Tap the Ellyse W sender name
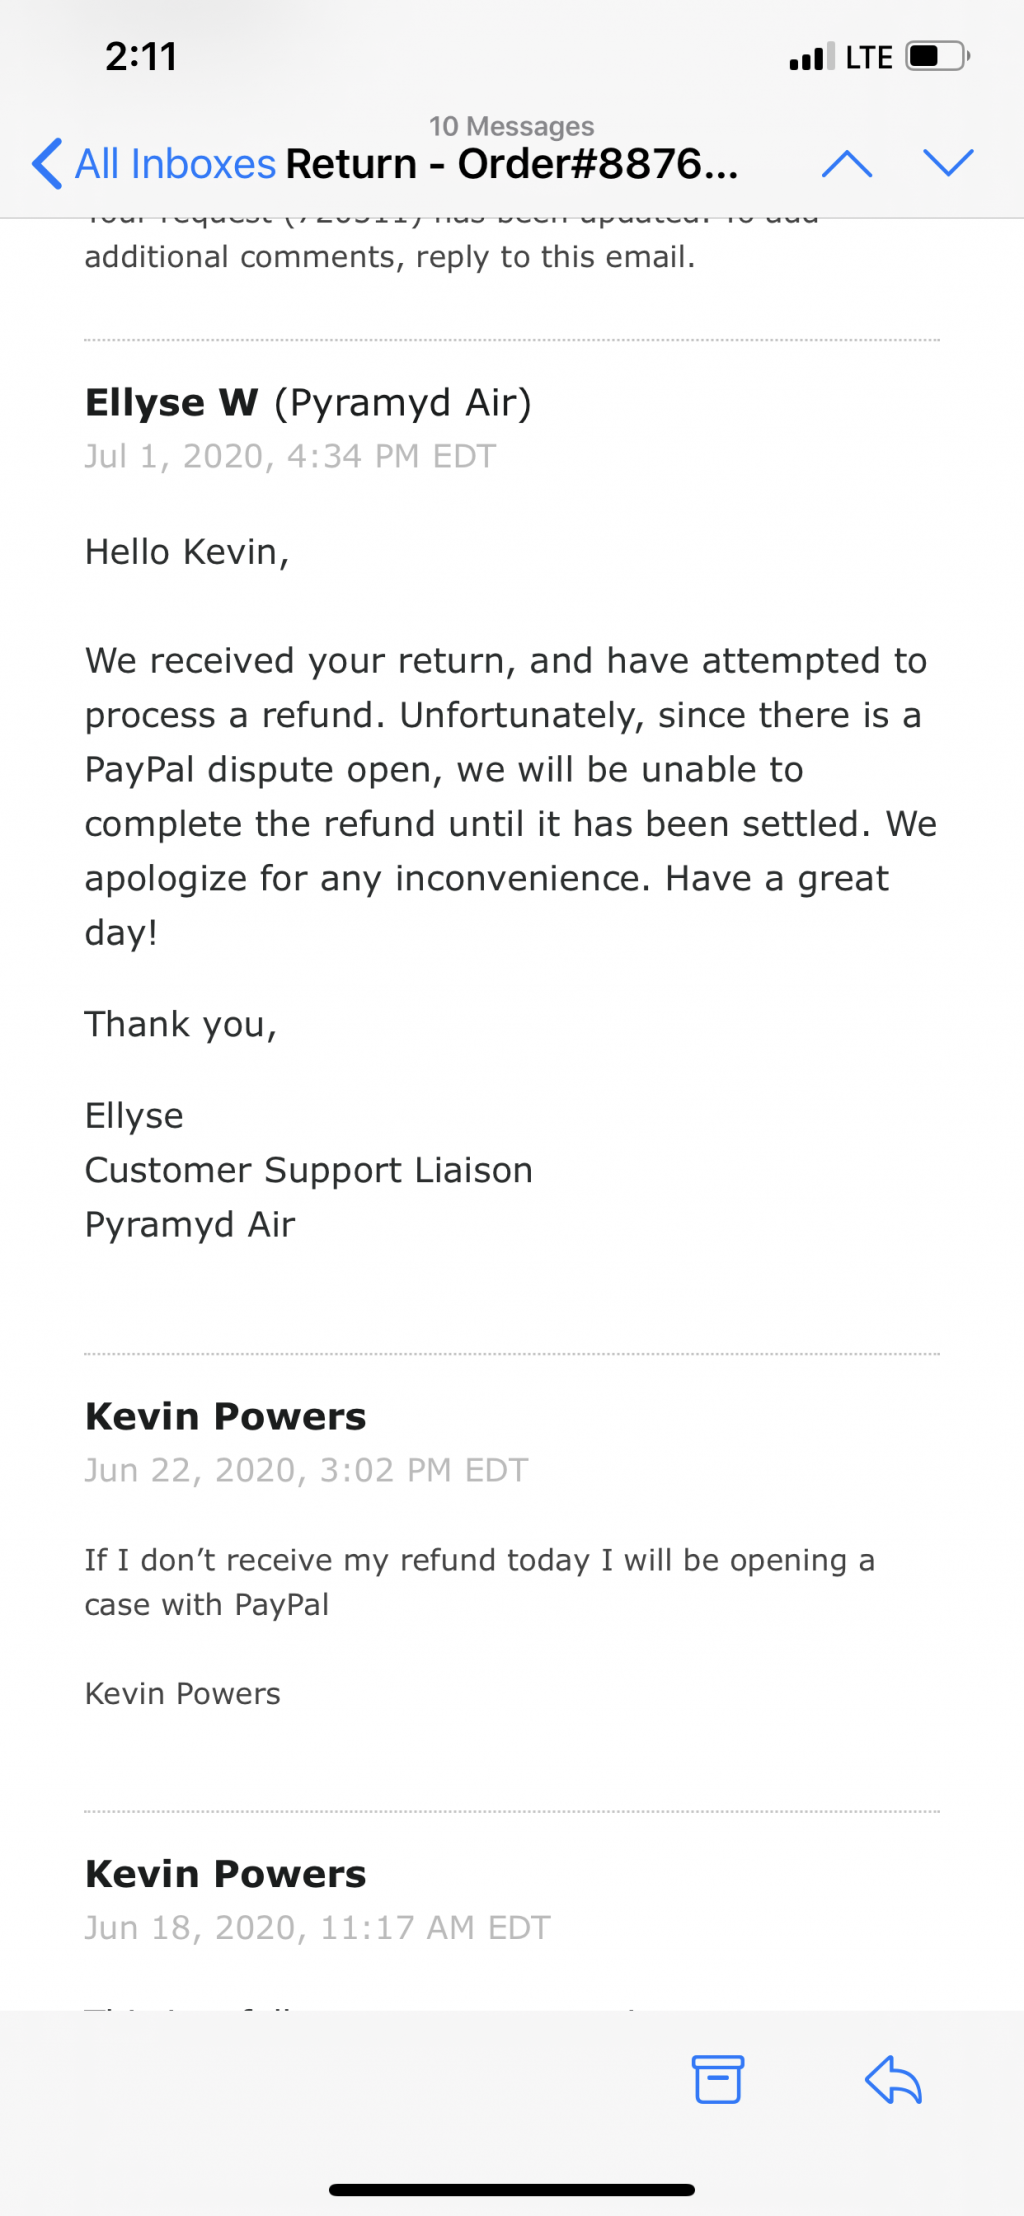This screenshot has width=1024, height=2216. pos(172,402)
